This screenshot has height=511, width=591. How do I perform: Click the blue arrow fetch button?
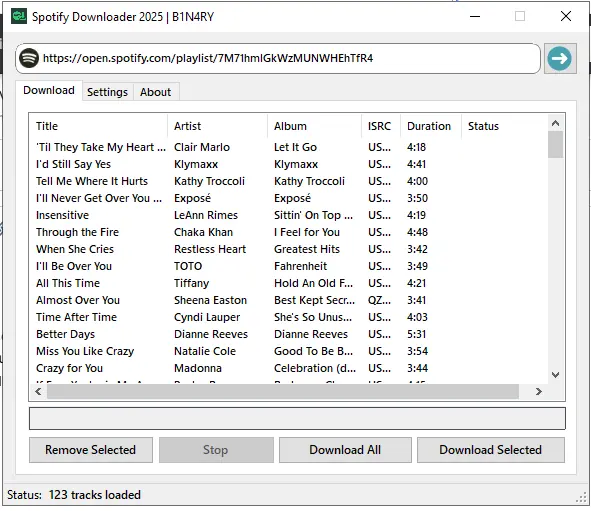pos(560,58)
